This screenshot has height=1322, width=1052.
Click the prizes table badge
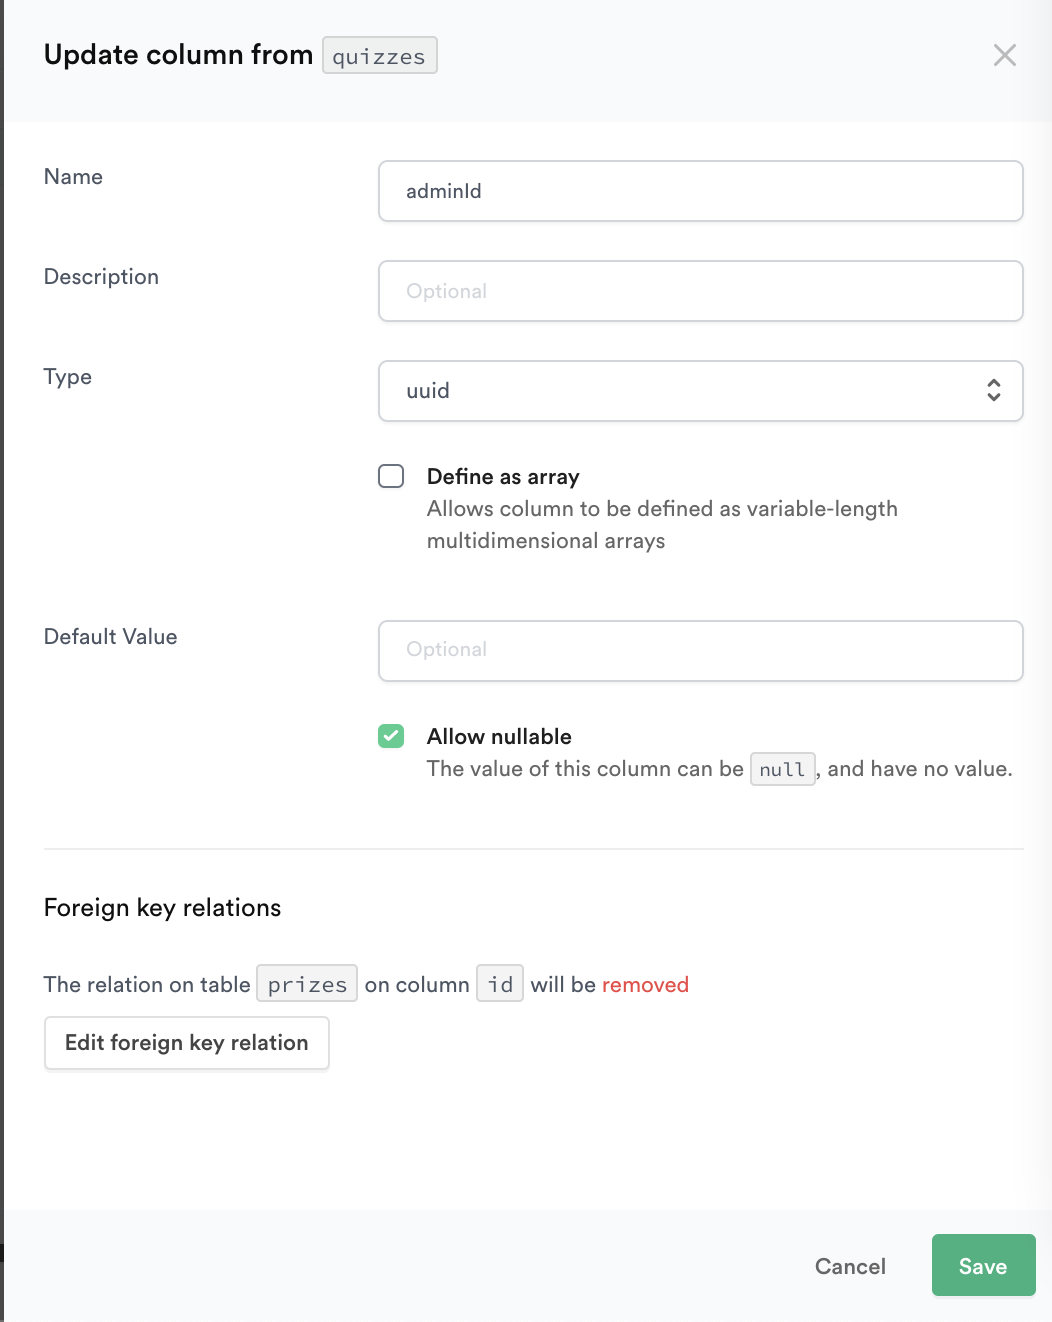pos(306,983)
